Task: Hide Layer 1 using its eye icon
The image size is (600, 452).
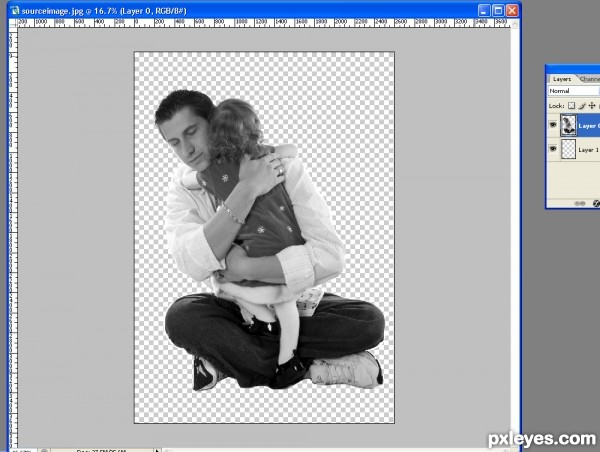Action: (x=553, y=149)
